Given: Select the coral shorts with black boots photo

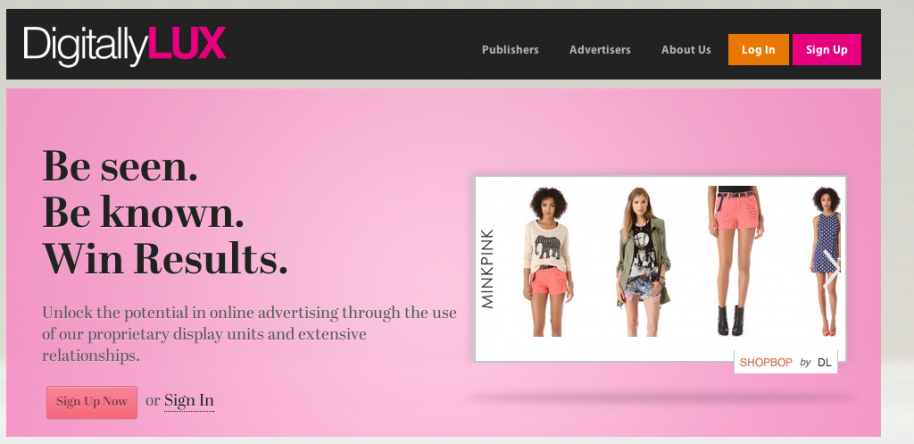Looking at the screenshot, I should pos(736,260).
